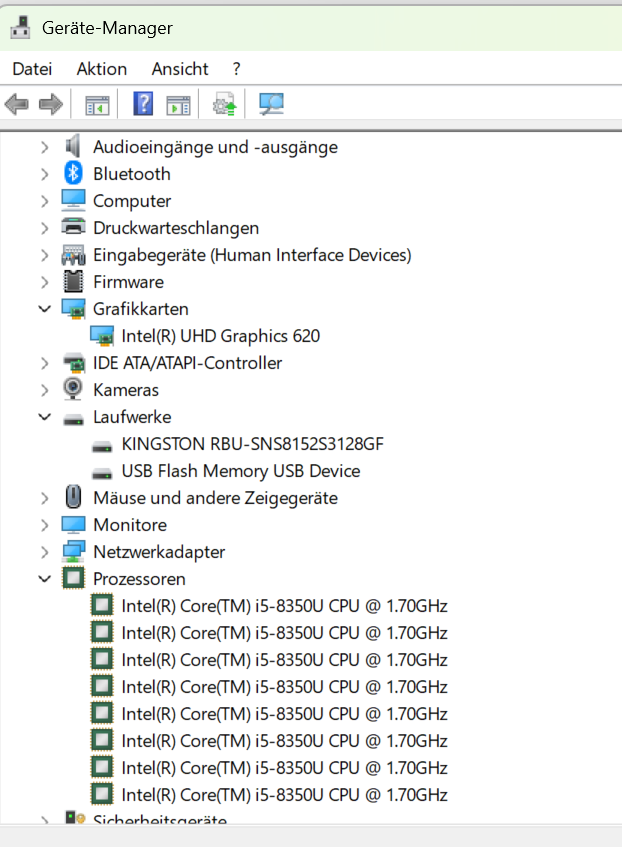Click the Computer monitor icon
The image size is (622, 847).
73,200
